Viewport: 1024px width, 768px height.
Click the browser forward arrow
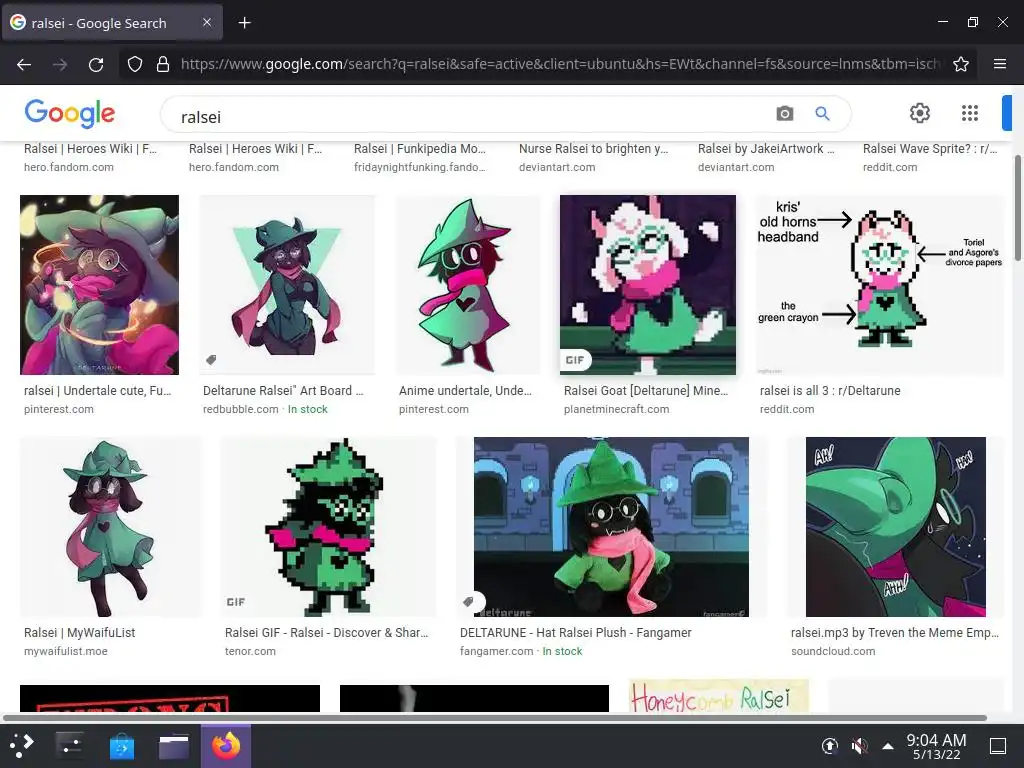(x=60, y=64)
